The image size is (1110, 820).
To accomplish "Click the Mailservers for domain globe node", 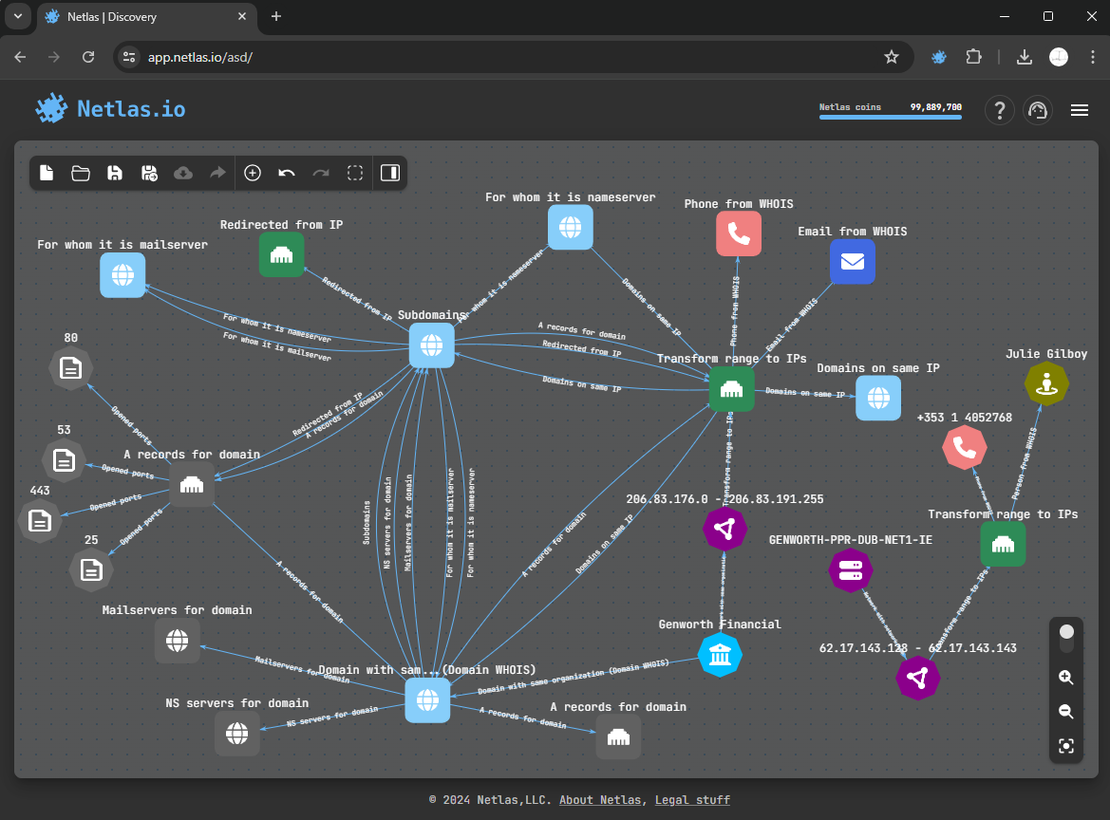I will point(177,641).
